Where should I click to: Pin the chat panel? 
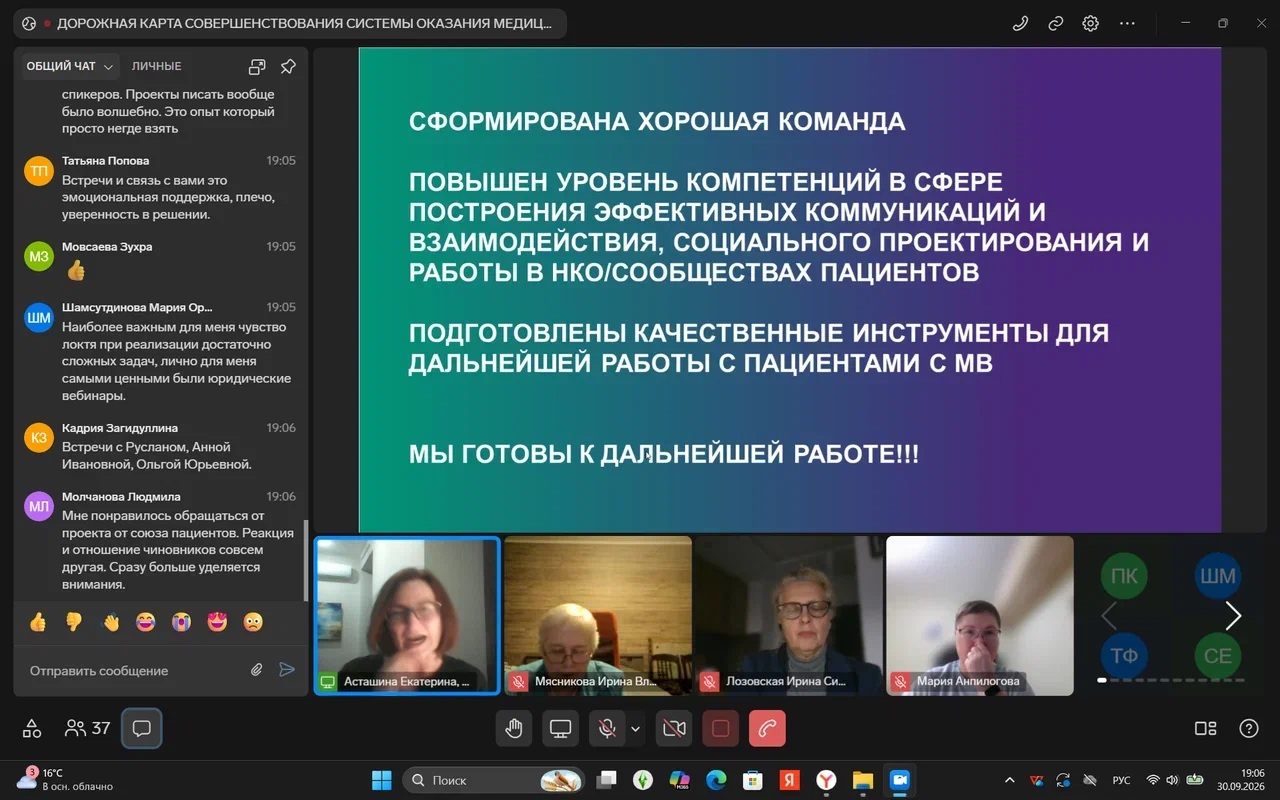coord(288,66)
